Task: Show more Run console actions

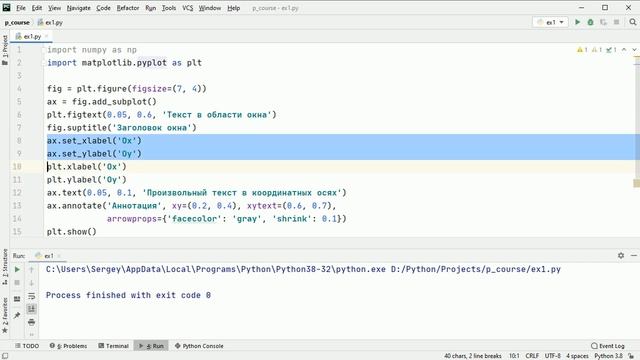Action: point(31,334)
